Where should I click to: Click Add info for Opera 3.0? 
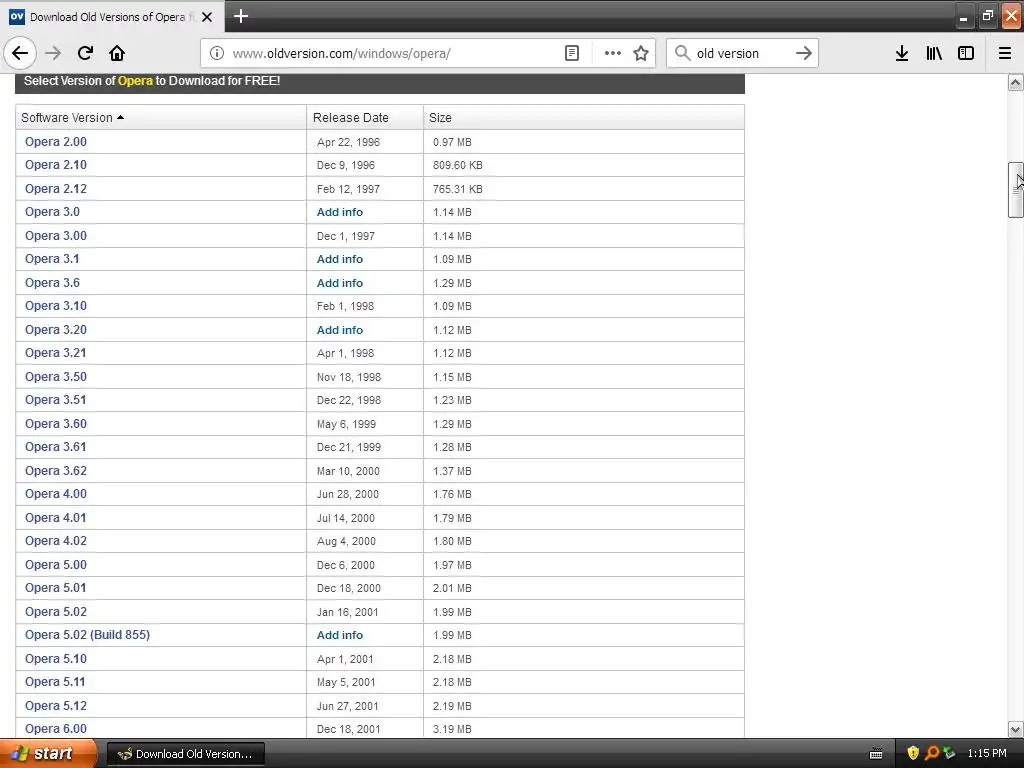pos(340,212)
